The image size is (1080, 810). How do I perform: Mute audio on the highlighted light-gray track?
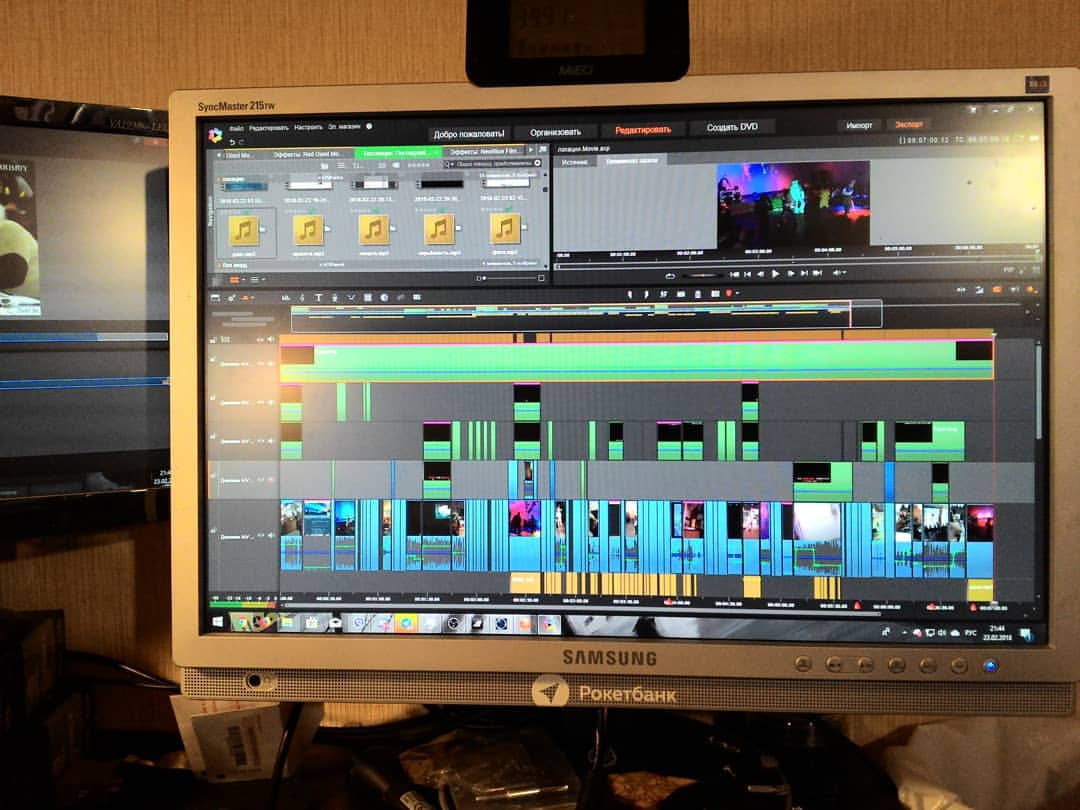271,479
